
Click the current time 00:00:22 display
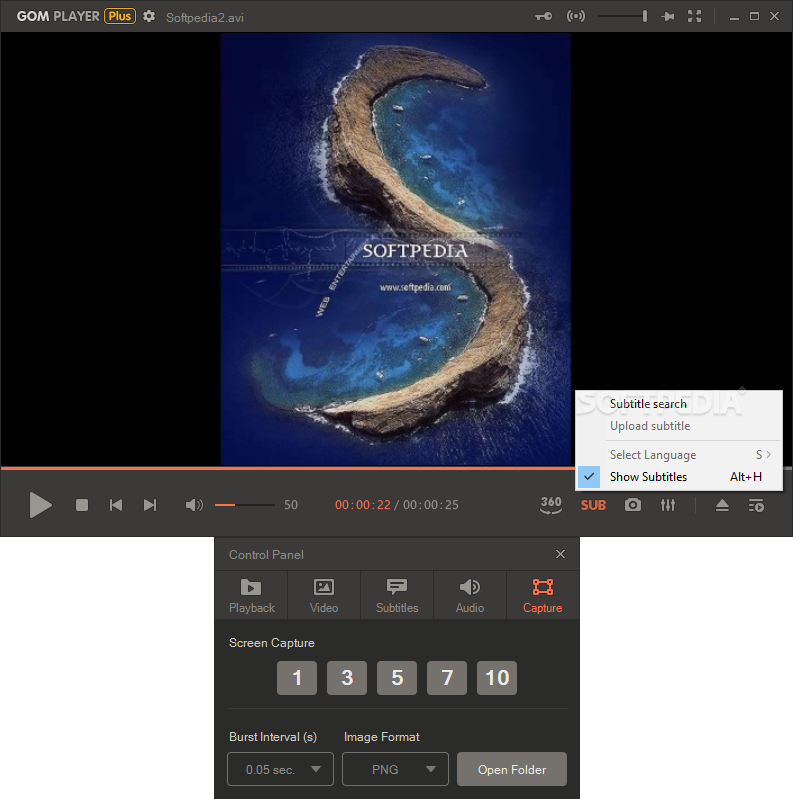pyautogui.click(x=363, y=505)
